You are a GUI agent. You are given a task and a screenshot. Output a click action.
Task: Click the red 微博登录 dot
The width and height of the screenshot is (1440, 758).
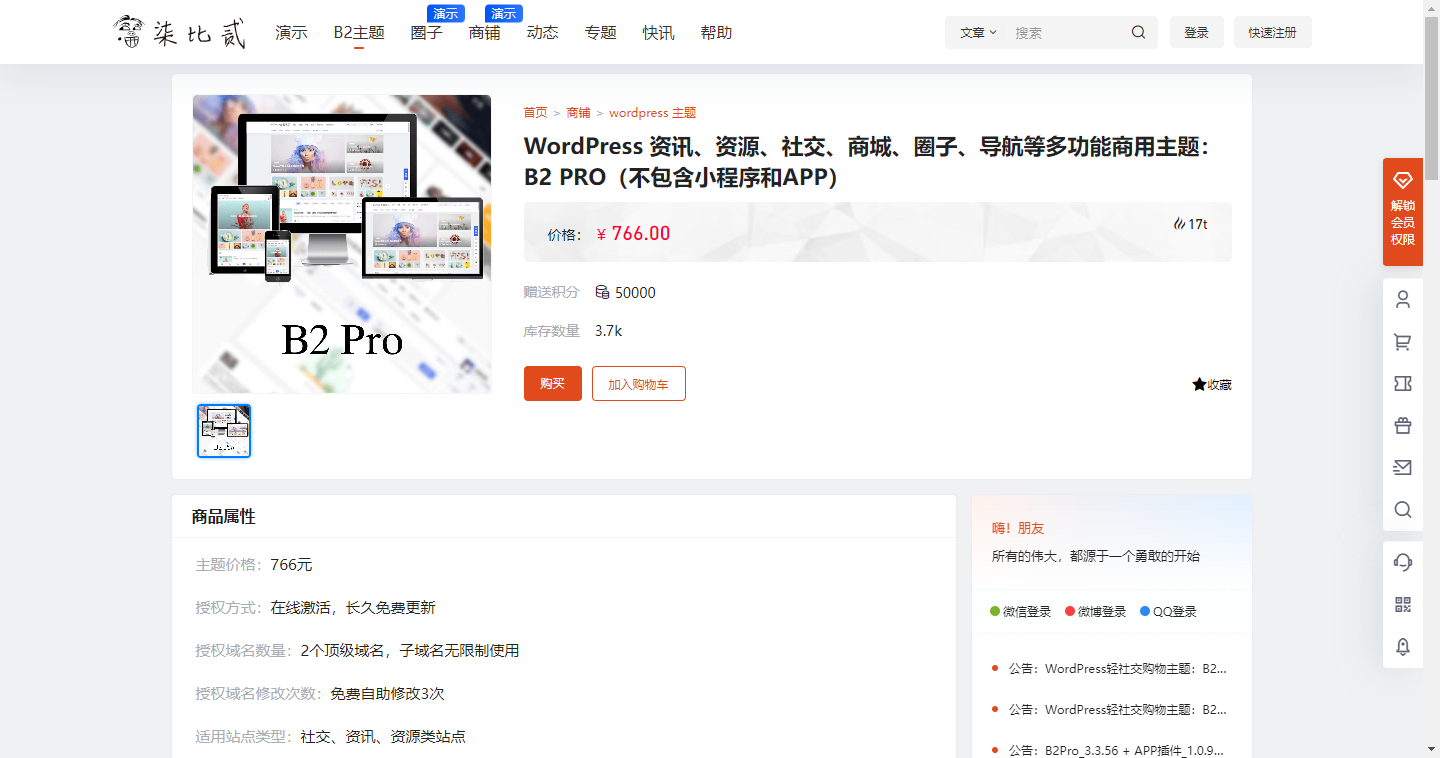point(1070,611)
